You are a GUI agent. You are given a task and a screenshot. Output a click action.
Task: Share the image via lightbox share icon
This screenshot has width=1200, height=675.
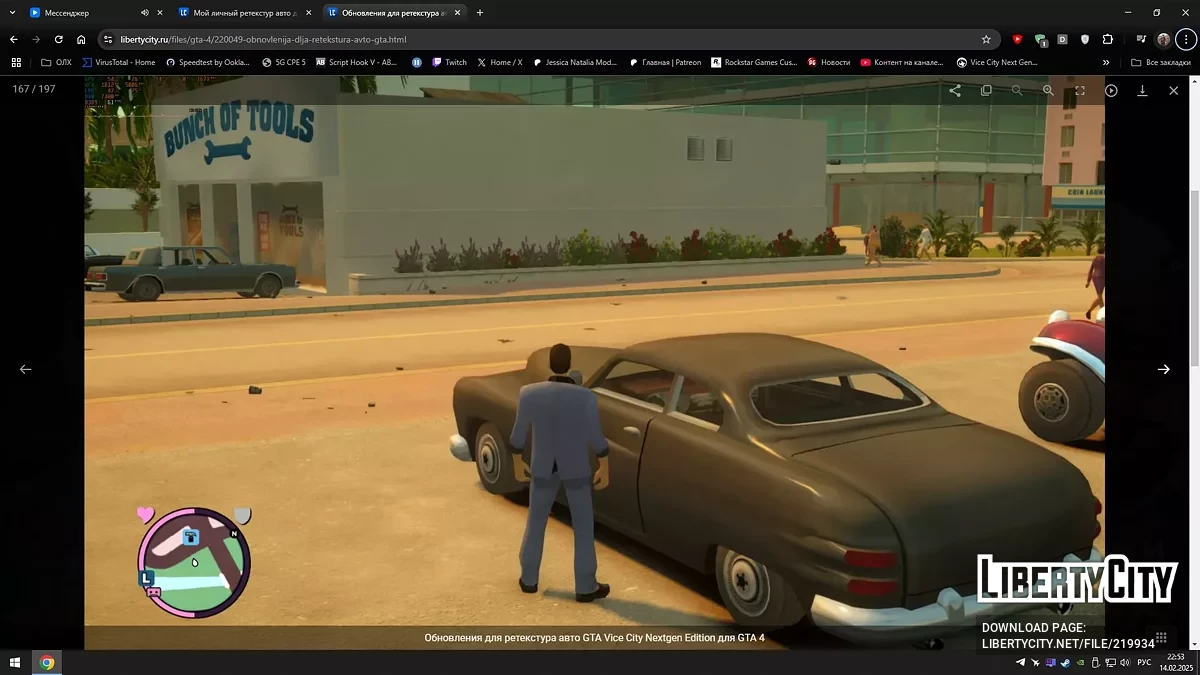click(x=955, y=90)
